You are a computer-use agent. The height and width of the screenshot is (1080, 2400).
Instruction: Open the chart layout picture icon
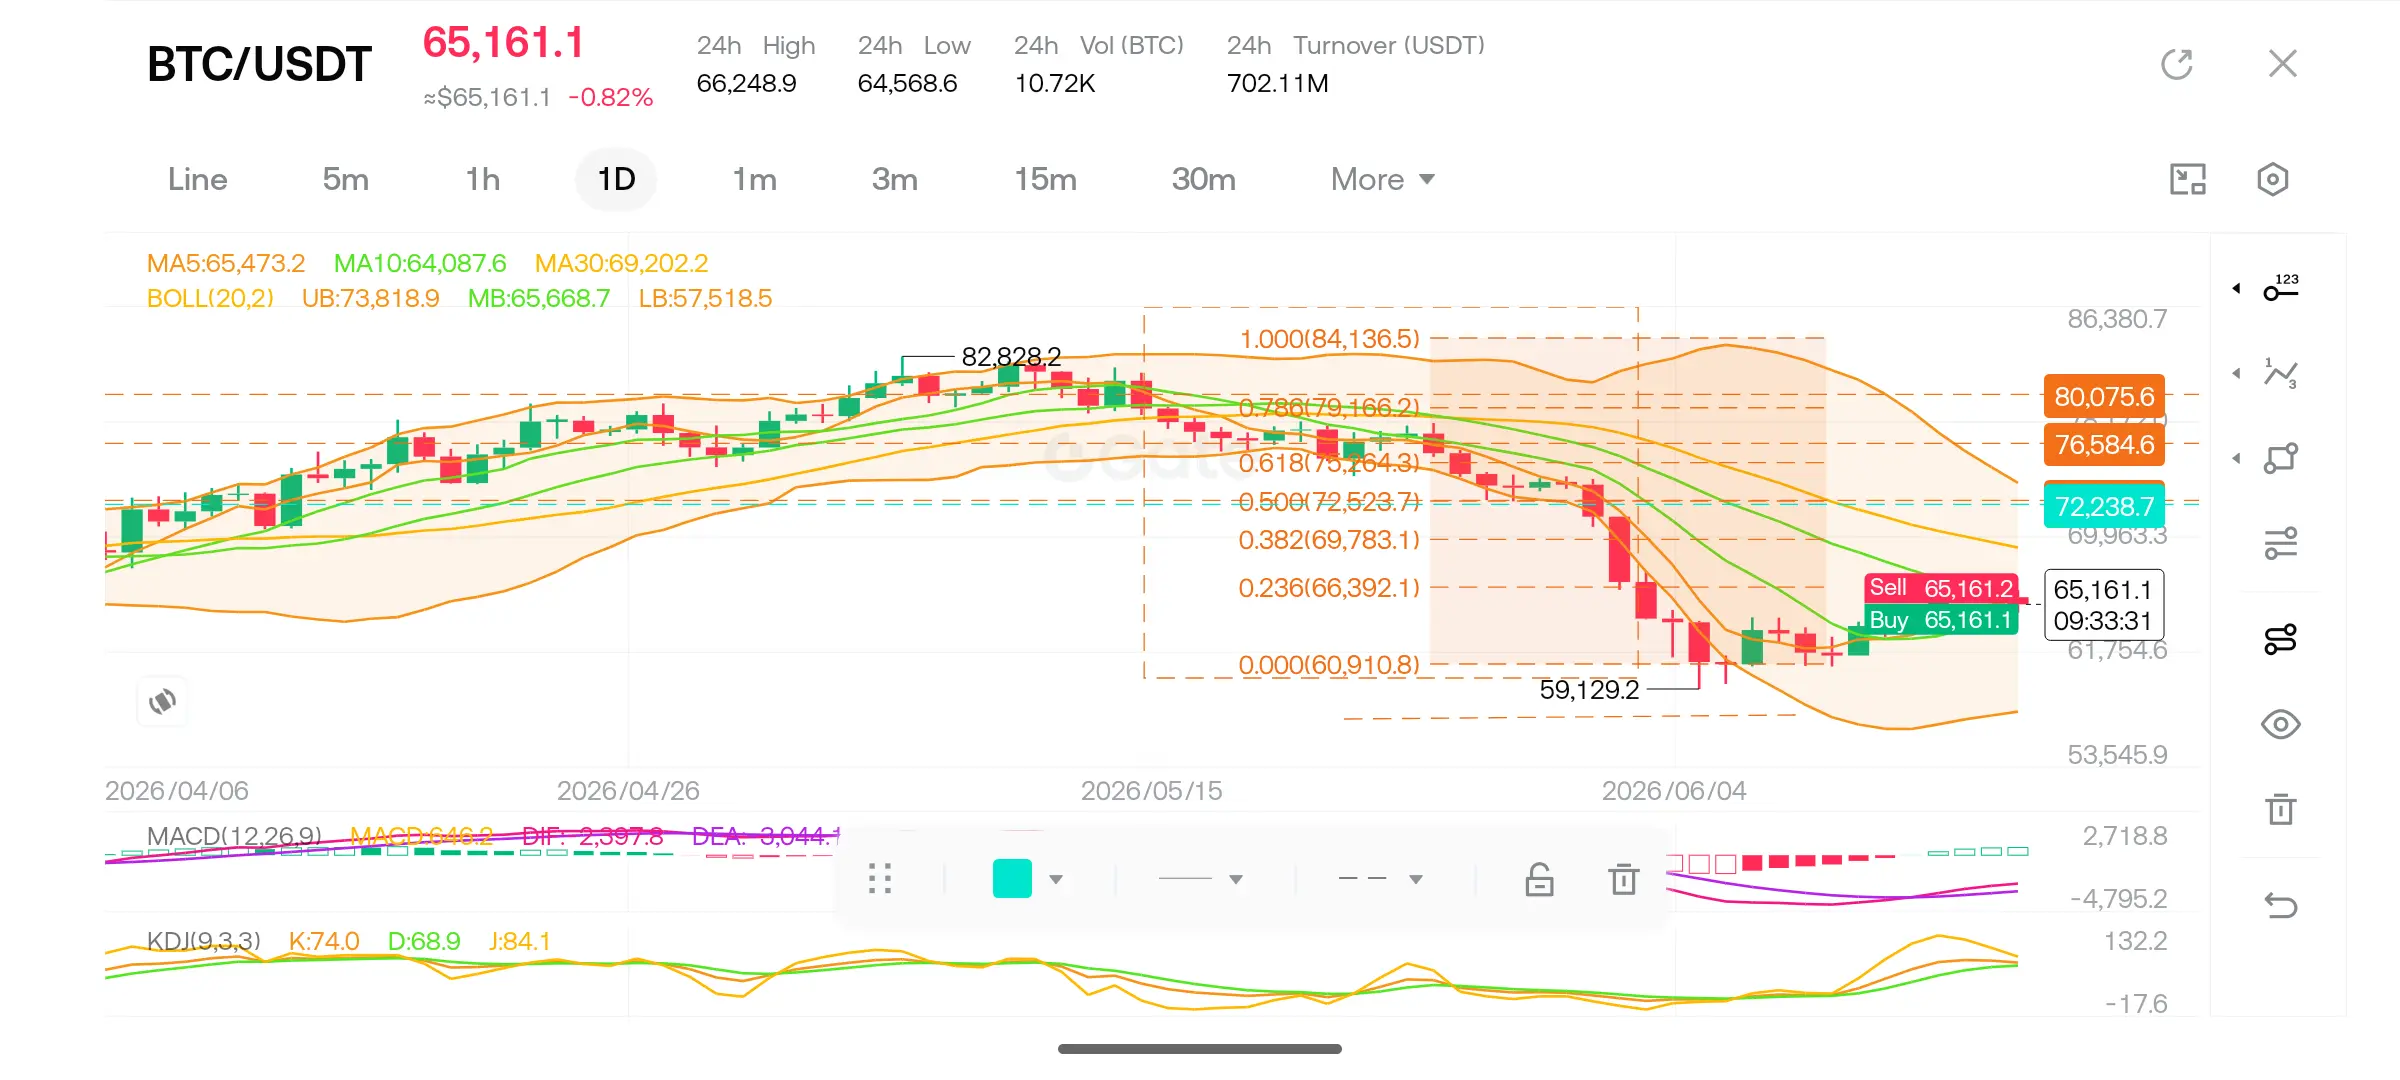coord(2188,179)
